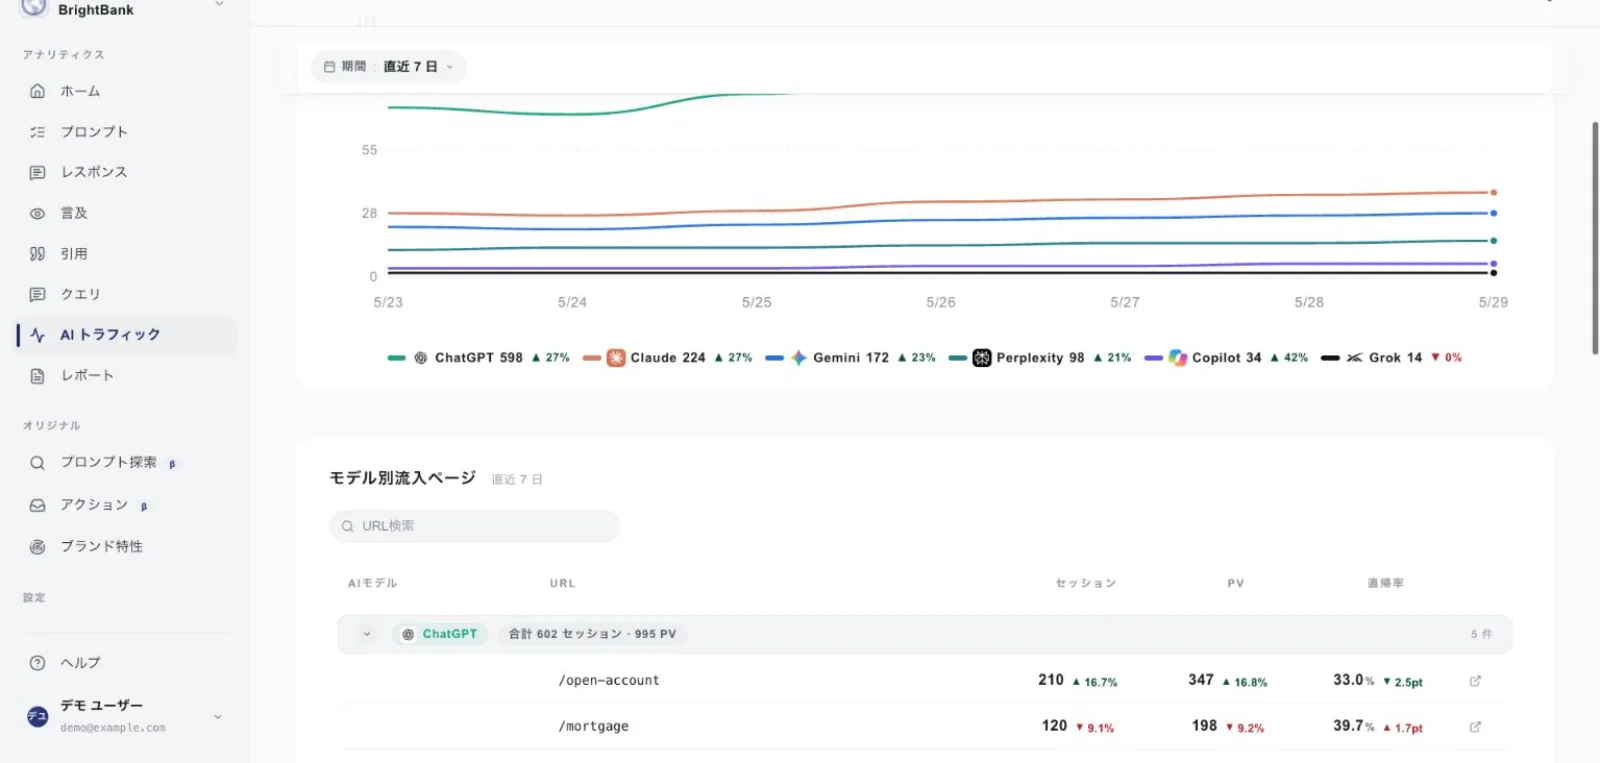The image size is (1600, 763).
Task: Click the プロンプト list icon
Action: pyautogui.click(x=37, y=132)
